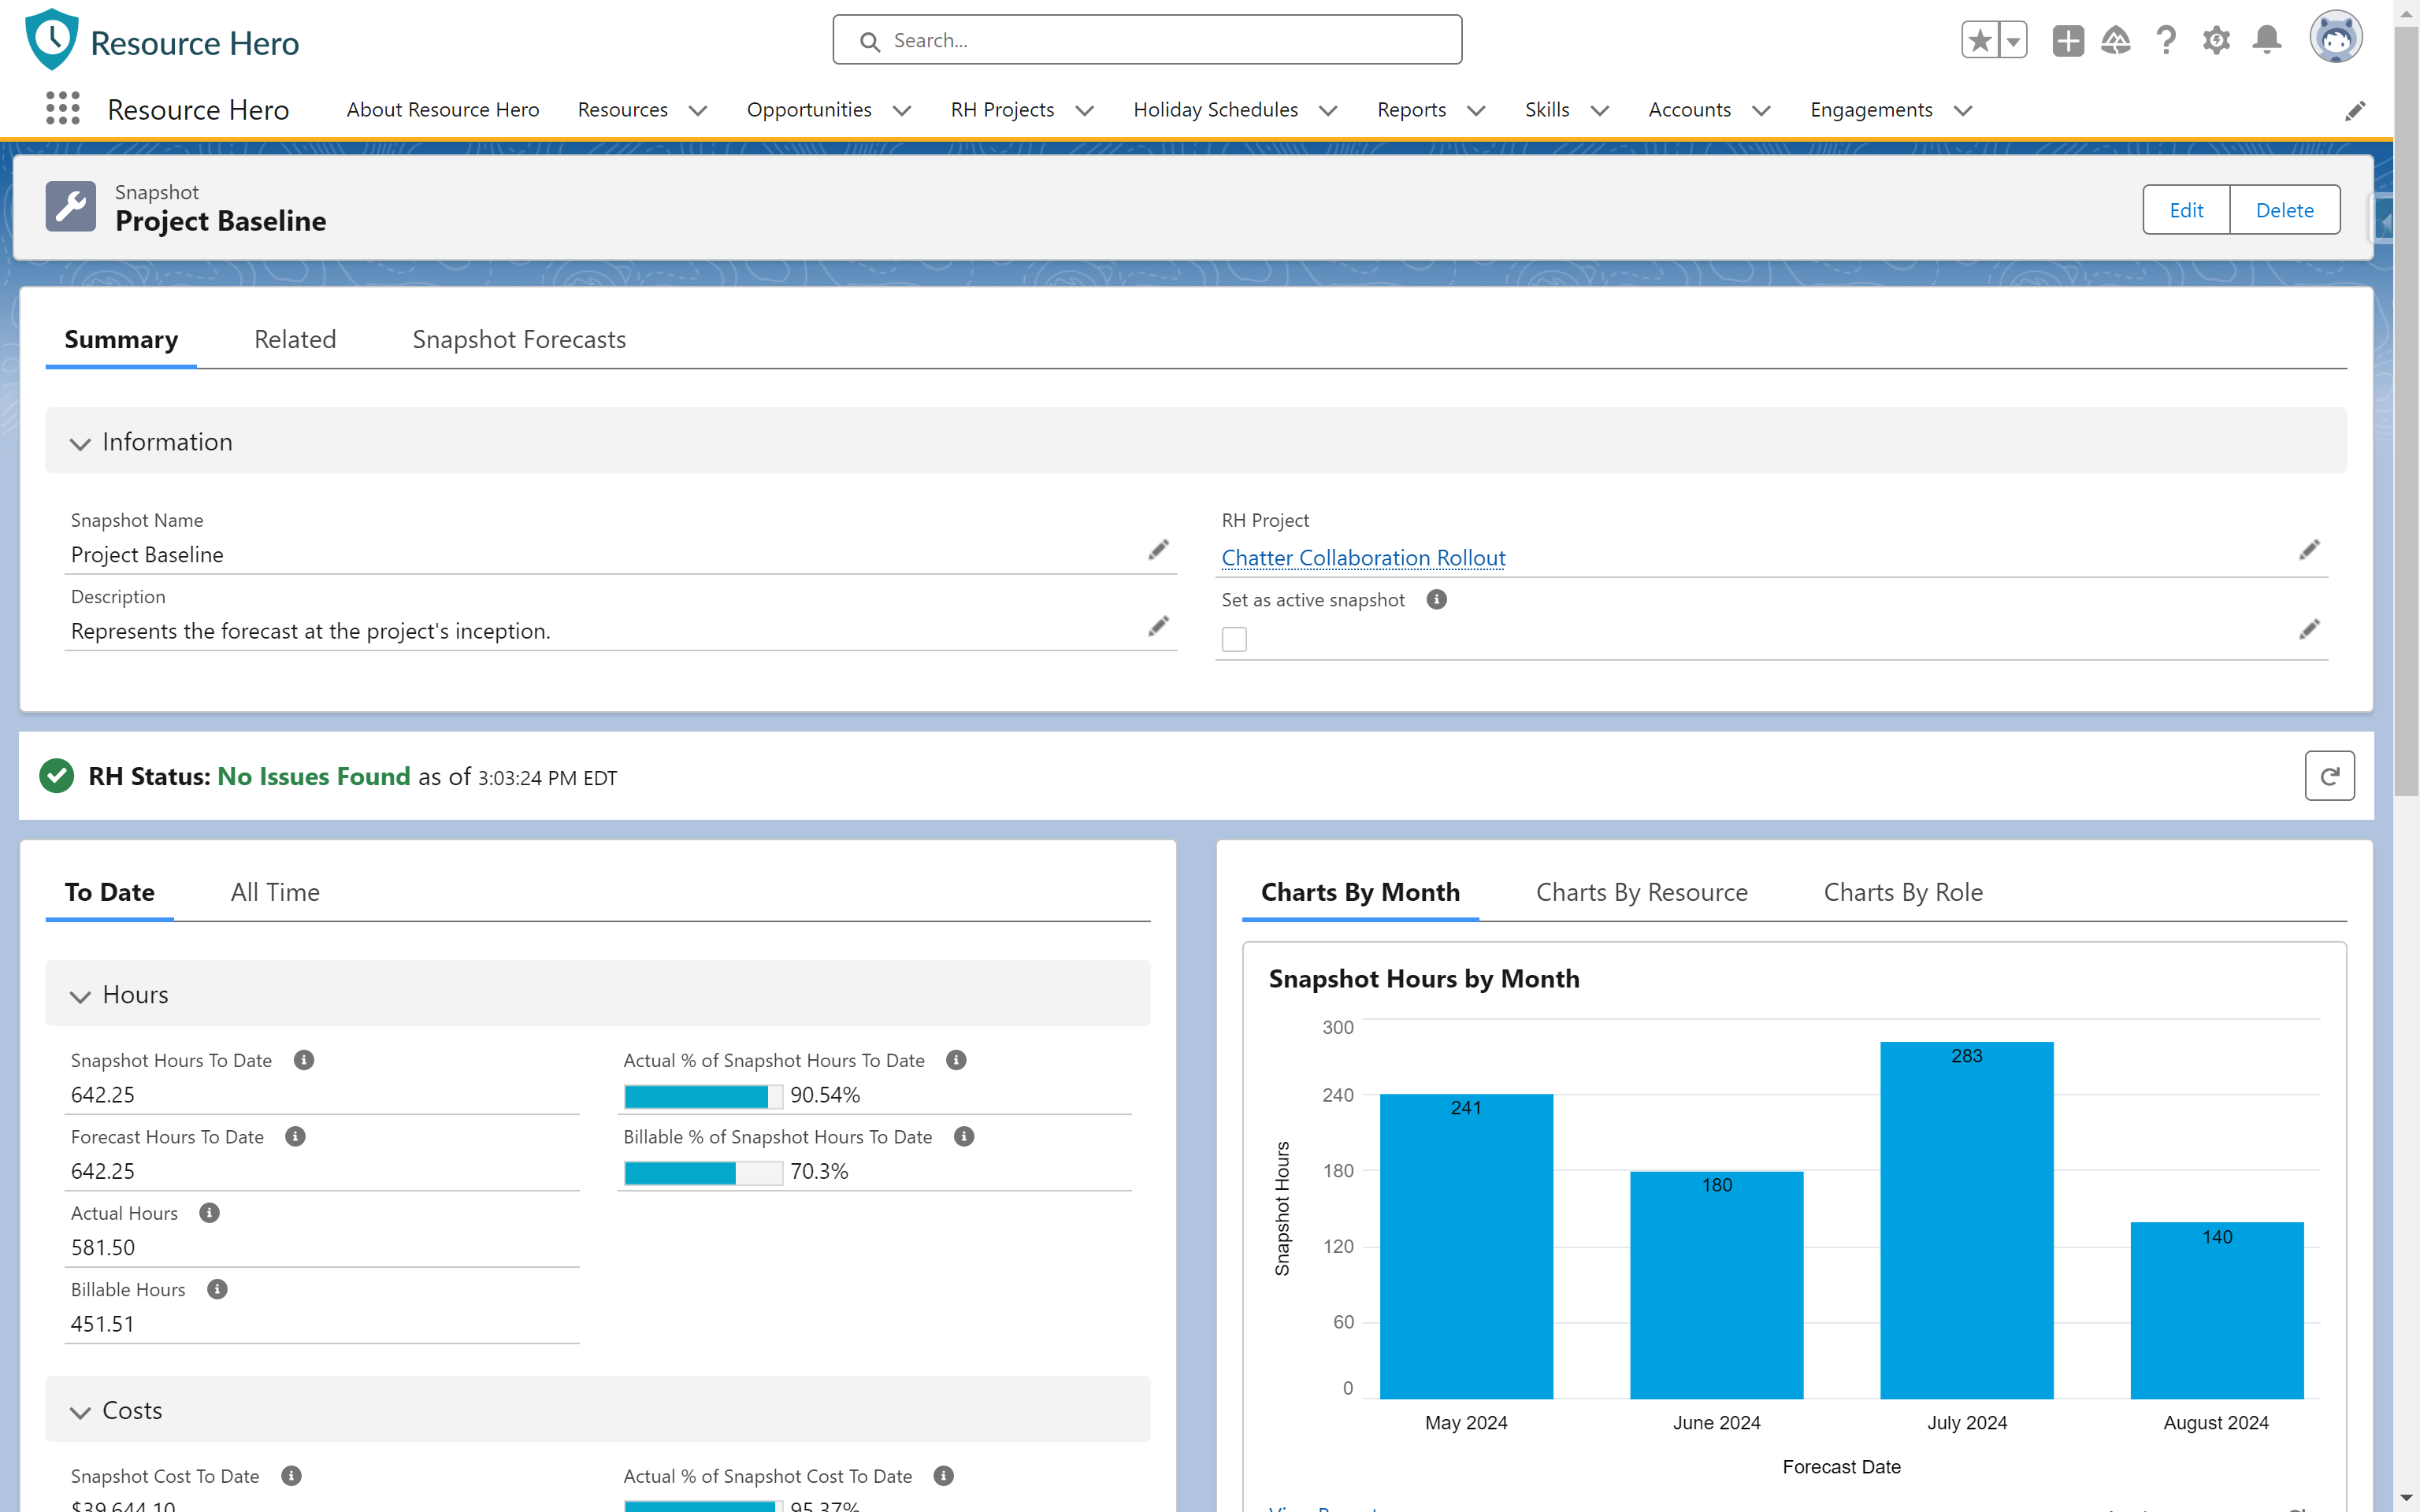2420x1512 pixels.
Task: Expand the Reports nav dropdown
Action: (x=1476, y=111)
